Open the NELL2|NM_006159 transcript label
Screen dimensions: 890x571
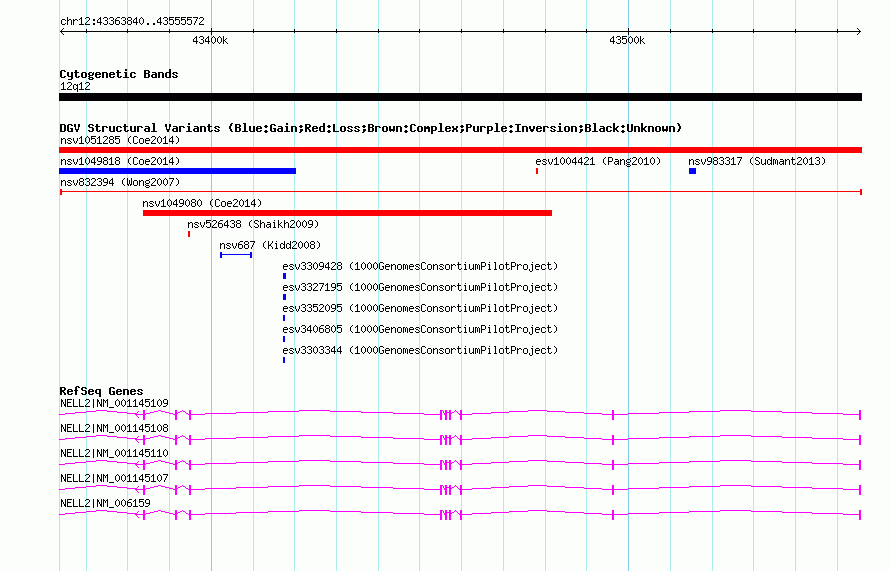pos(105,503)
